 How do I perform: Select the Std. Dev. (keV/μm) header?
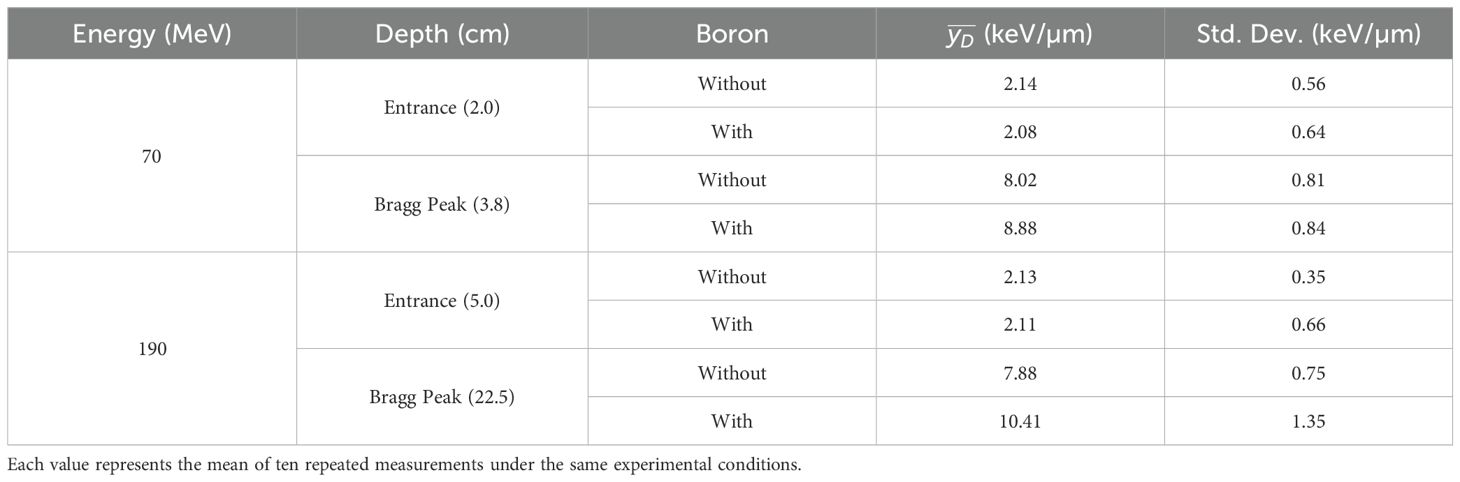[x=1308, y=34]
